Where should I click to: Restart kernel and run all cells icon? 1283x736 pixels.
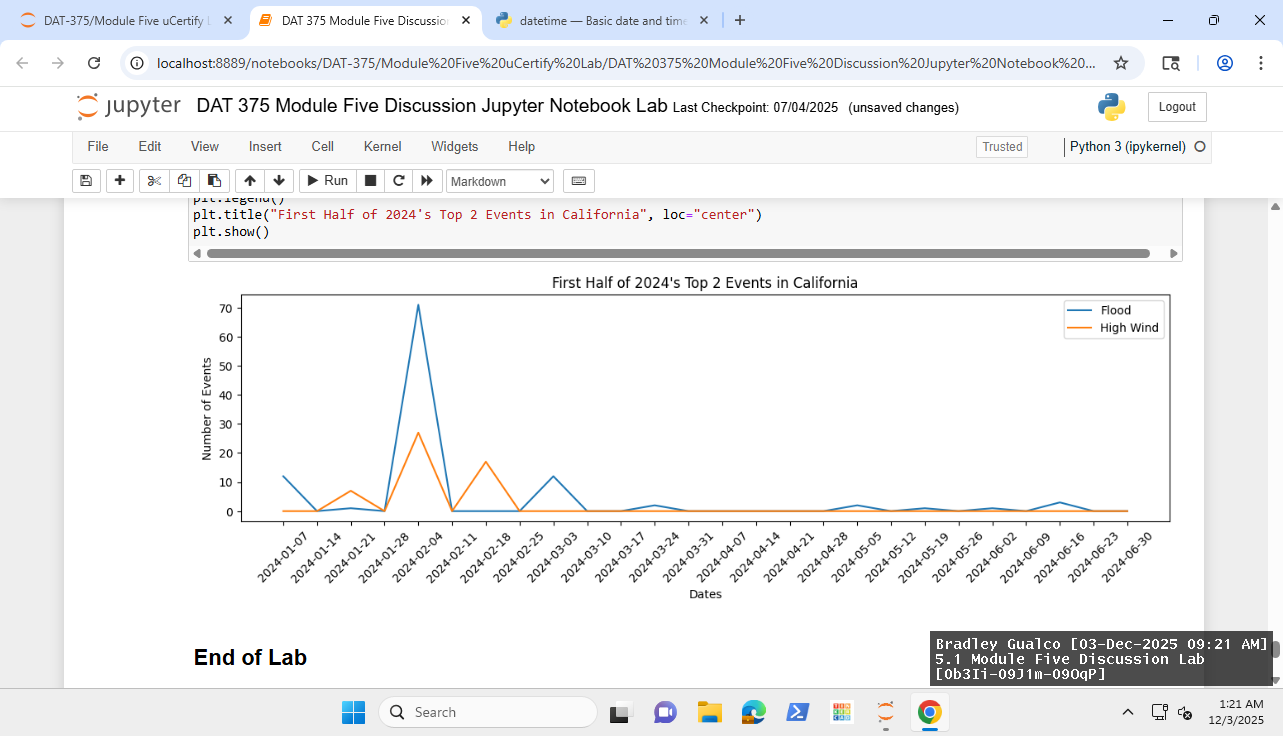point(427,181)
